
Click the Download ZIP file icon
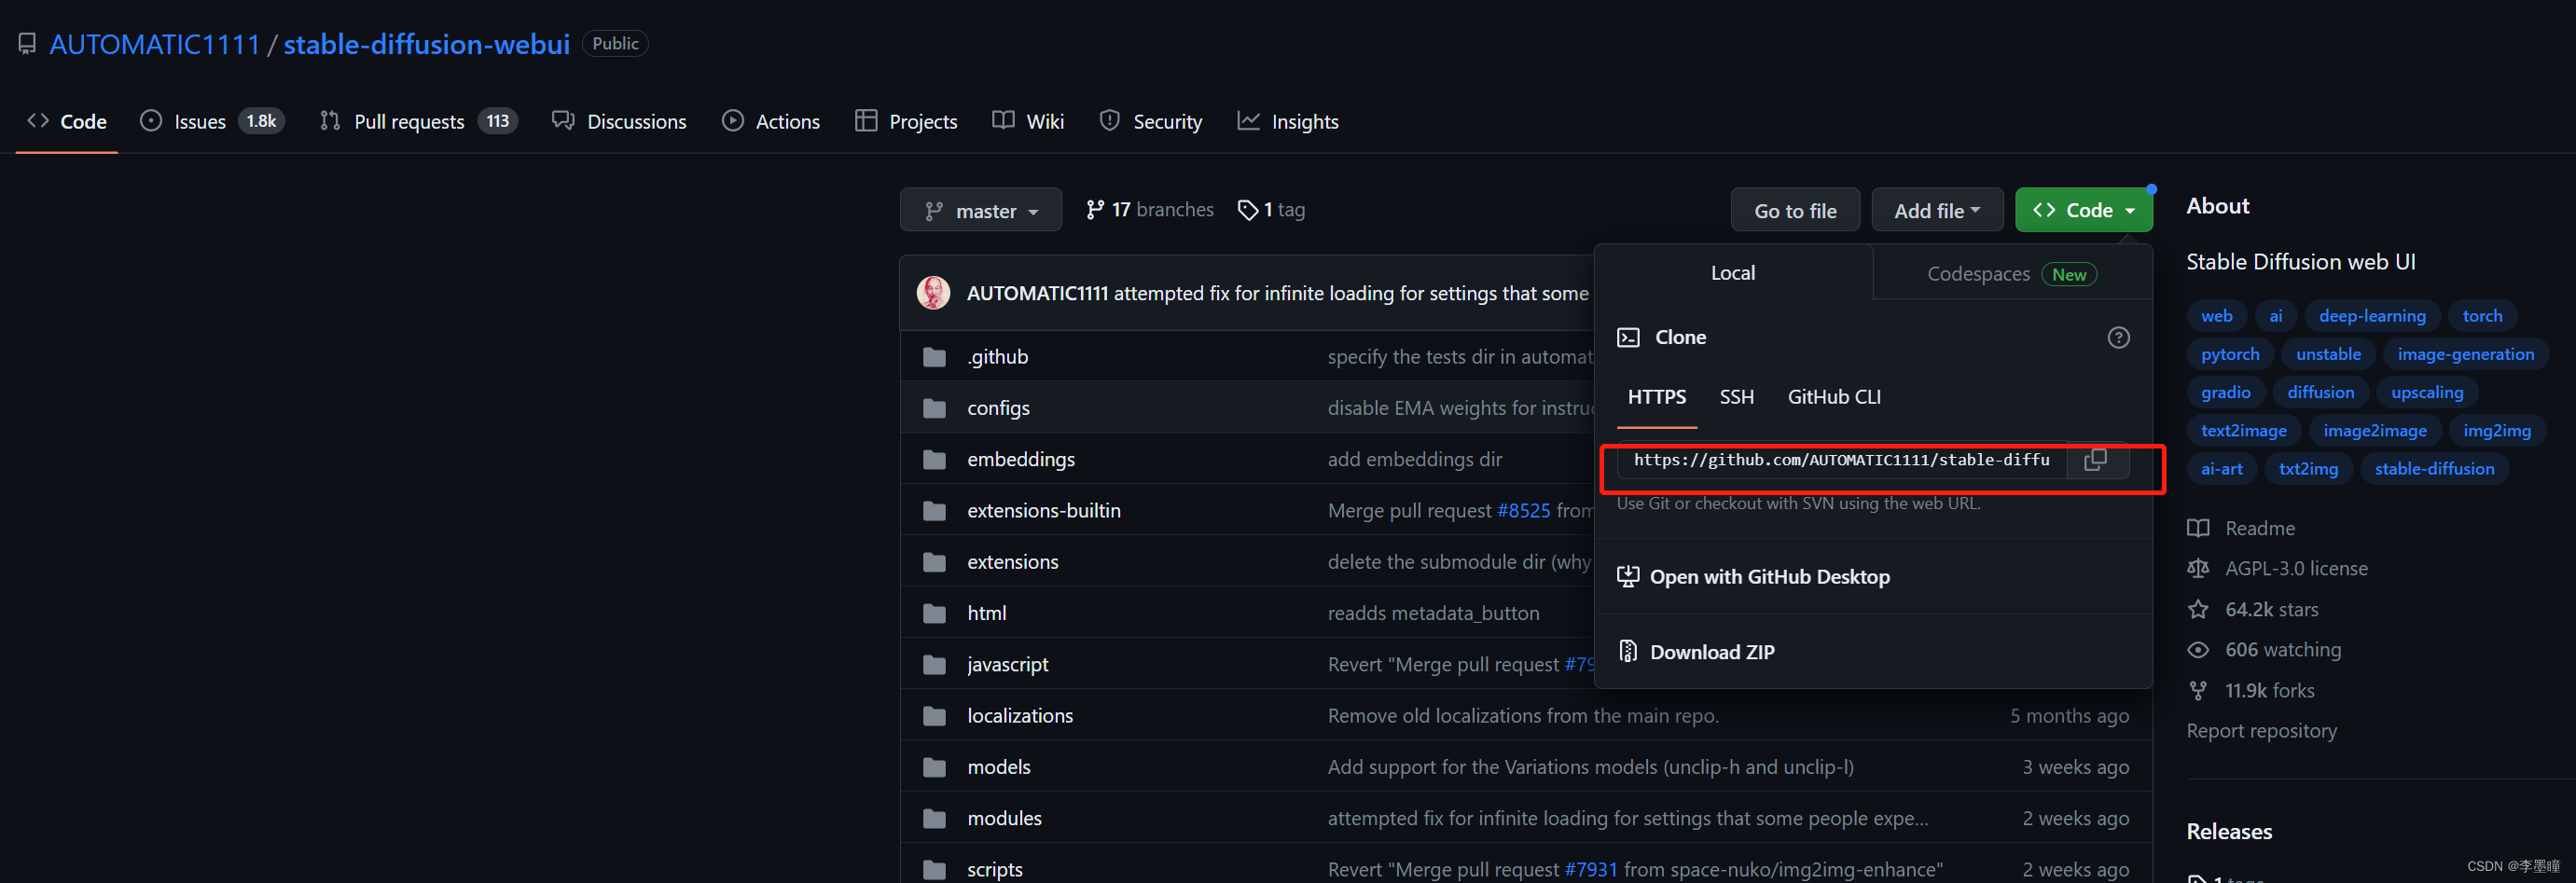click(1628, 651)
